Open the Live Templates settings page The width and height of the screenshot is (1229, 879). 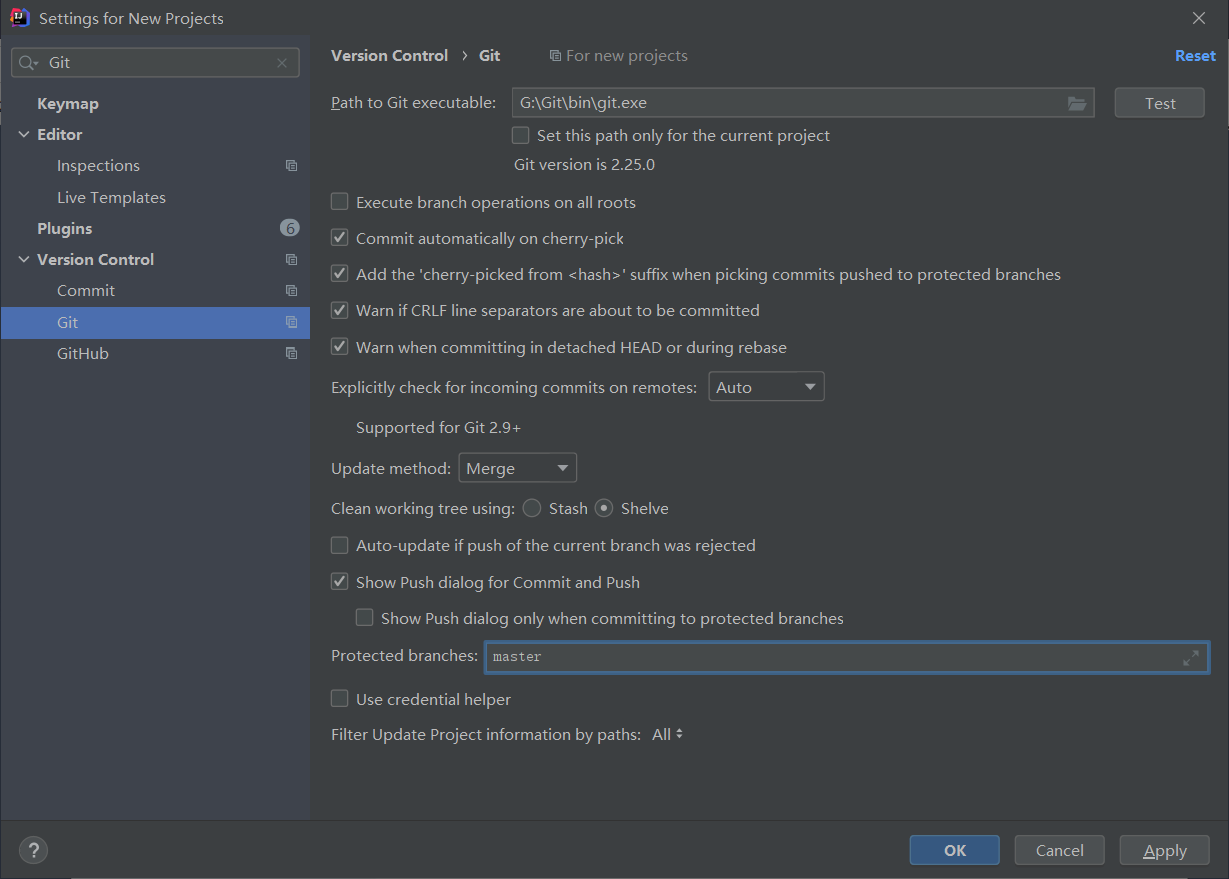click(x=111, y=198)
